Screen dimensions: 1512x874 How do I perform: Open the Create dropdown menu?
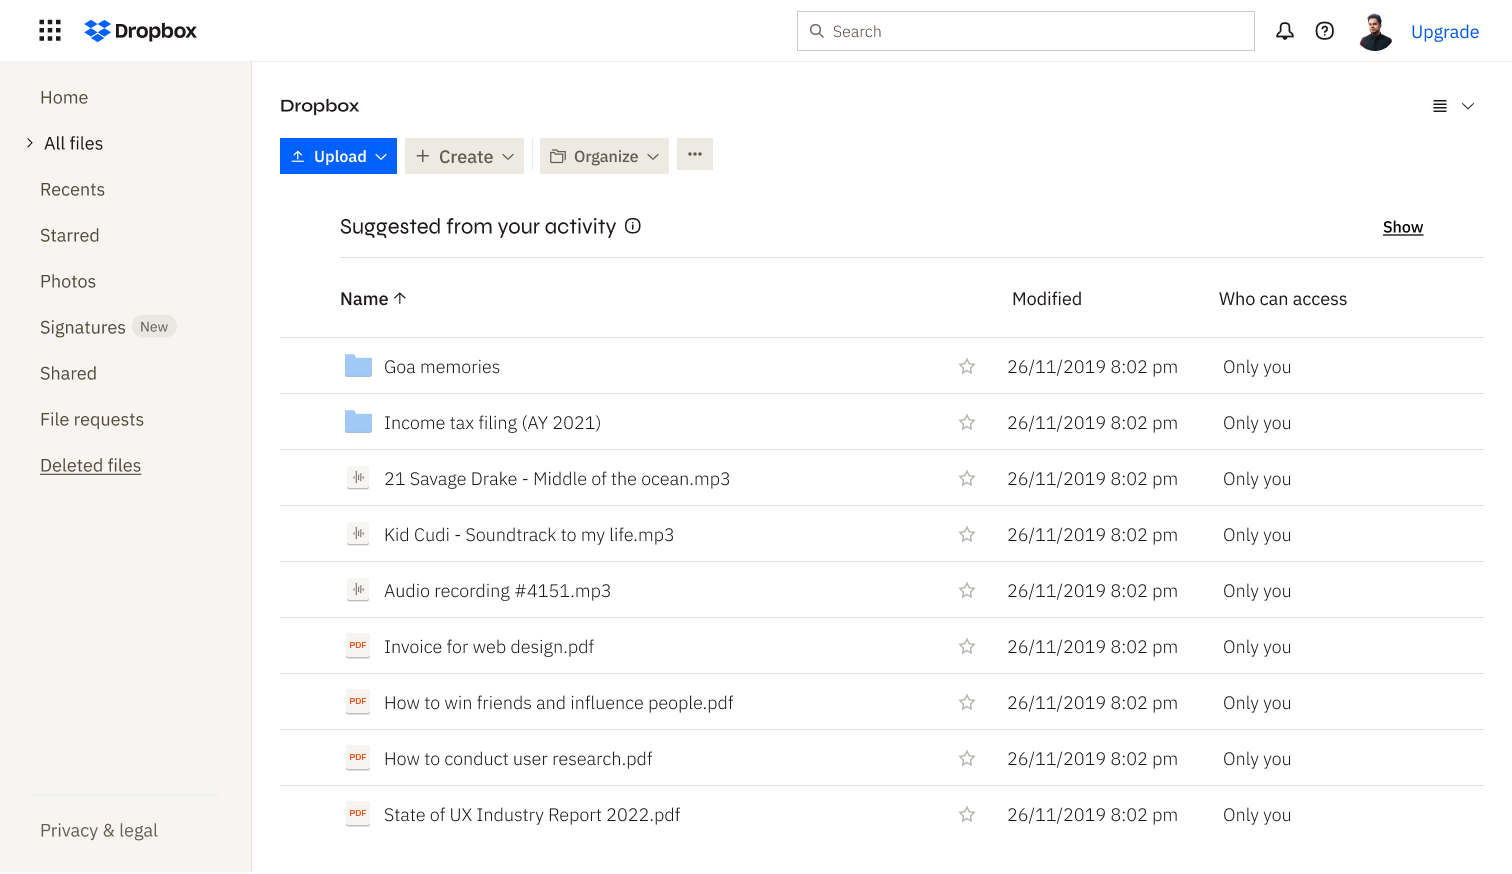pos(464,156)
